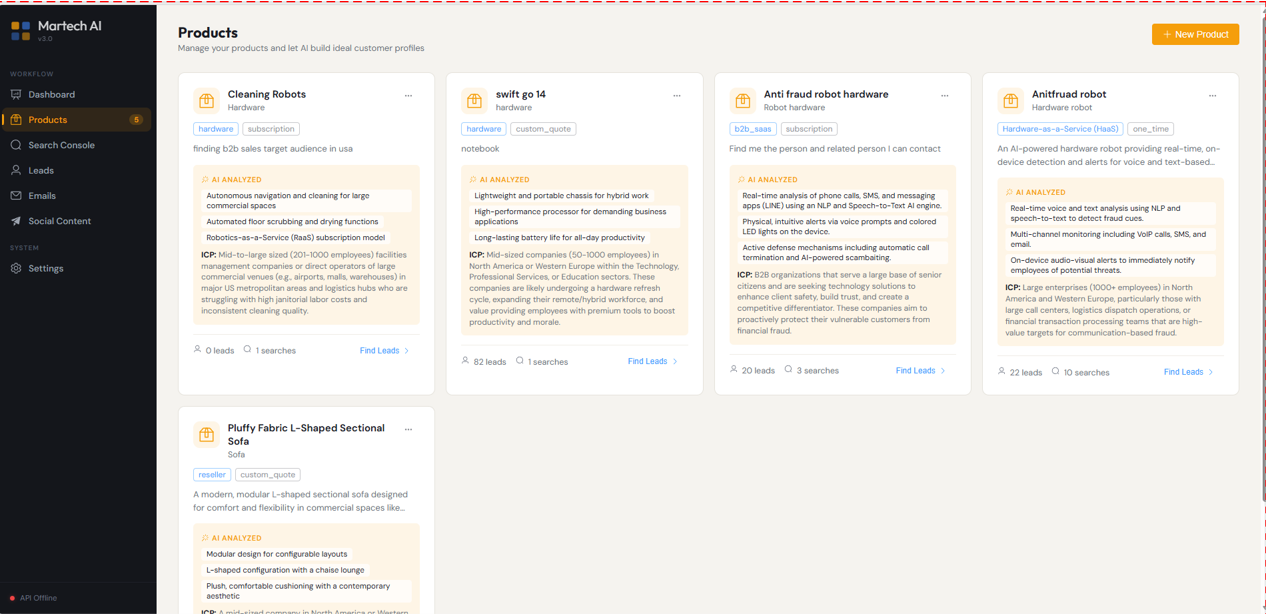Click the 20 leads count

[x=752, y=371]
